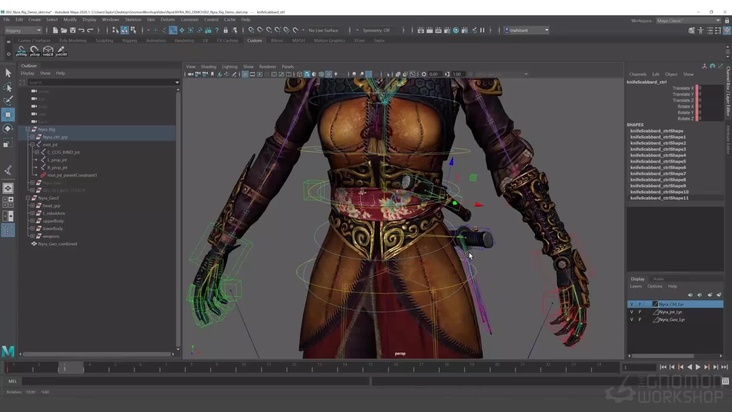Open the Outliner search filter dropdown arrow
Viewport: 732px width, 412px height.
pyautogui.click(x=177, y=82)
